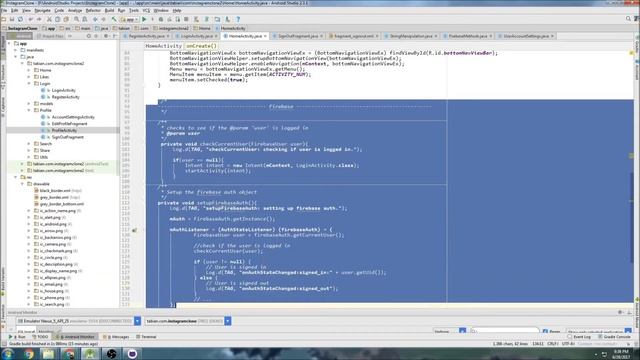Click Search Everywhere magnifier at top right
Viewport: 640px width, 360px height.
click(629, 19)
